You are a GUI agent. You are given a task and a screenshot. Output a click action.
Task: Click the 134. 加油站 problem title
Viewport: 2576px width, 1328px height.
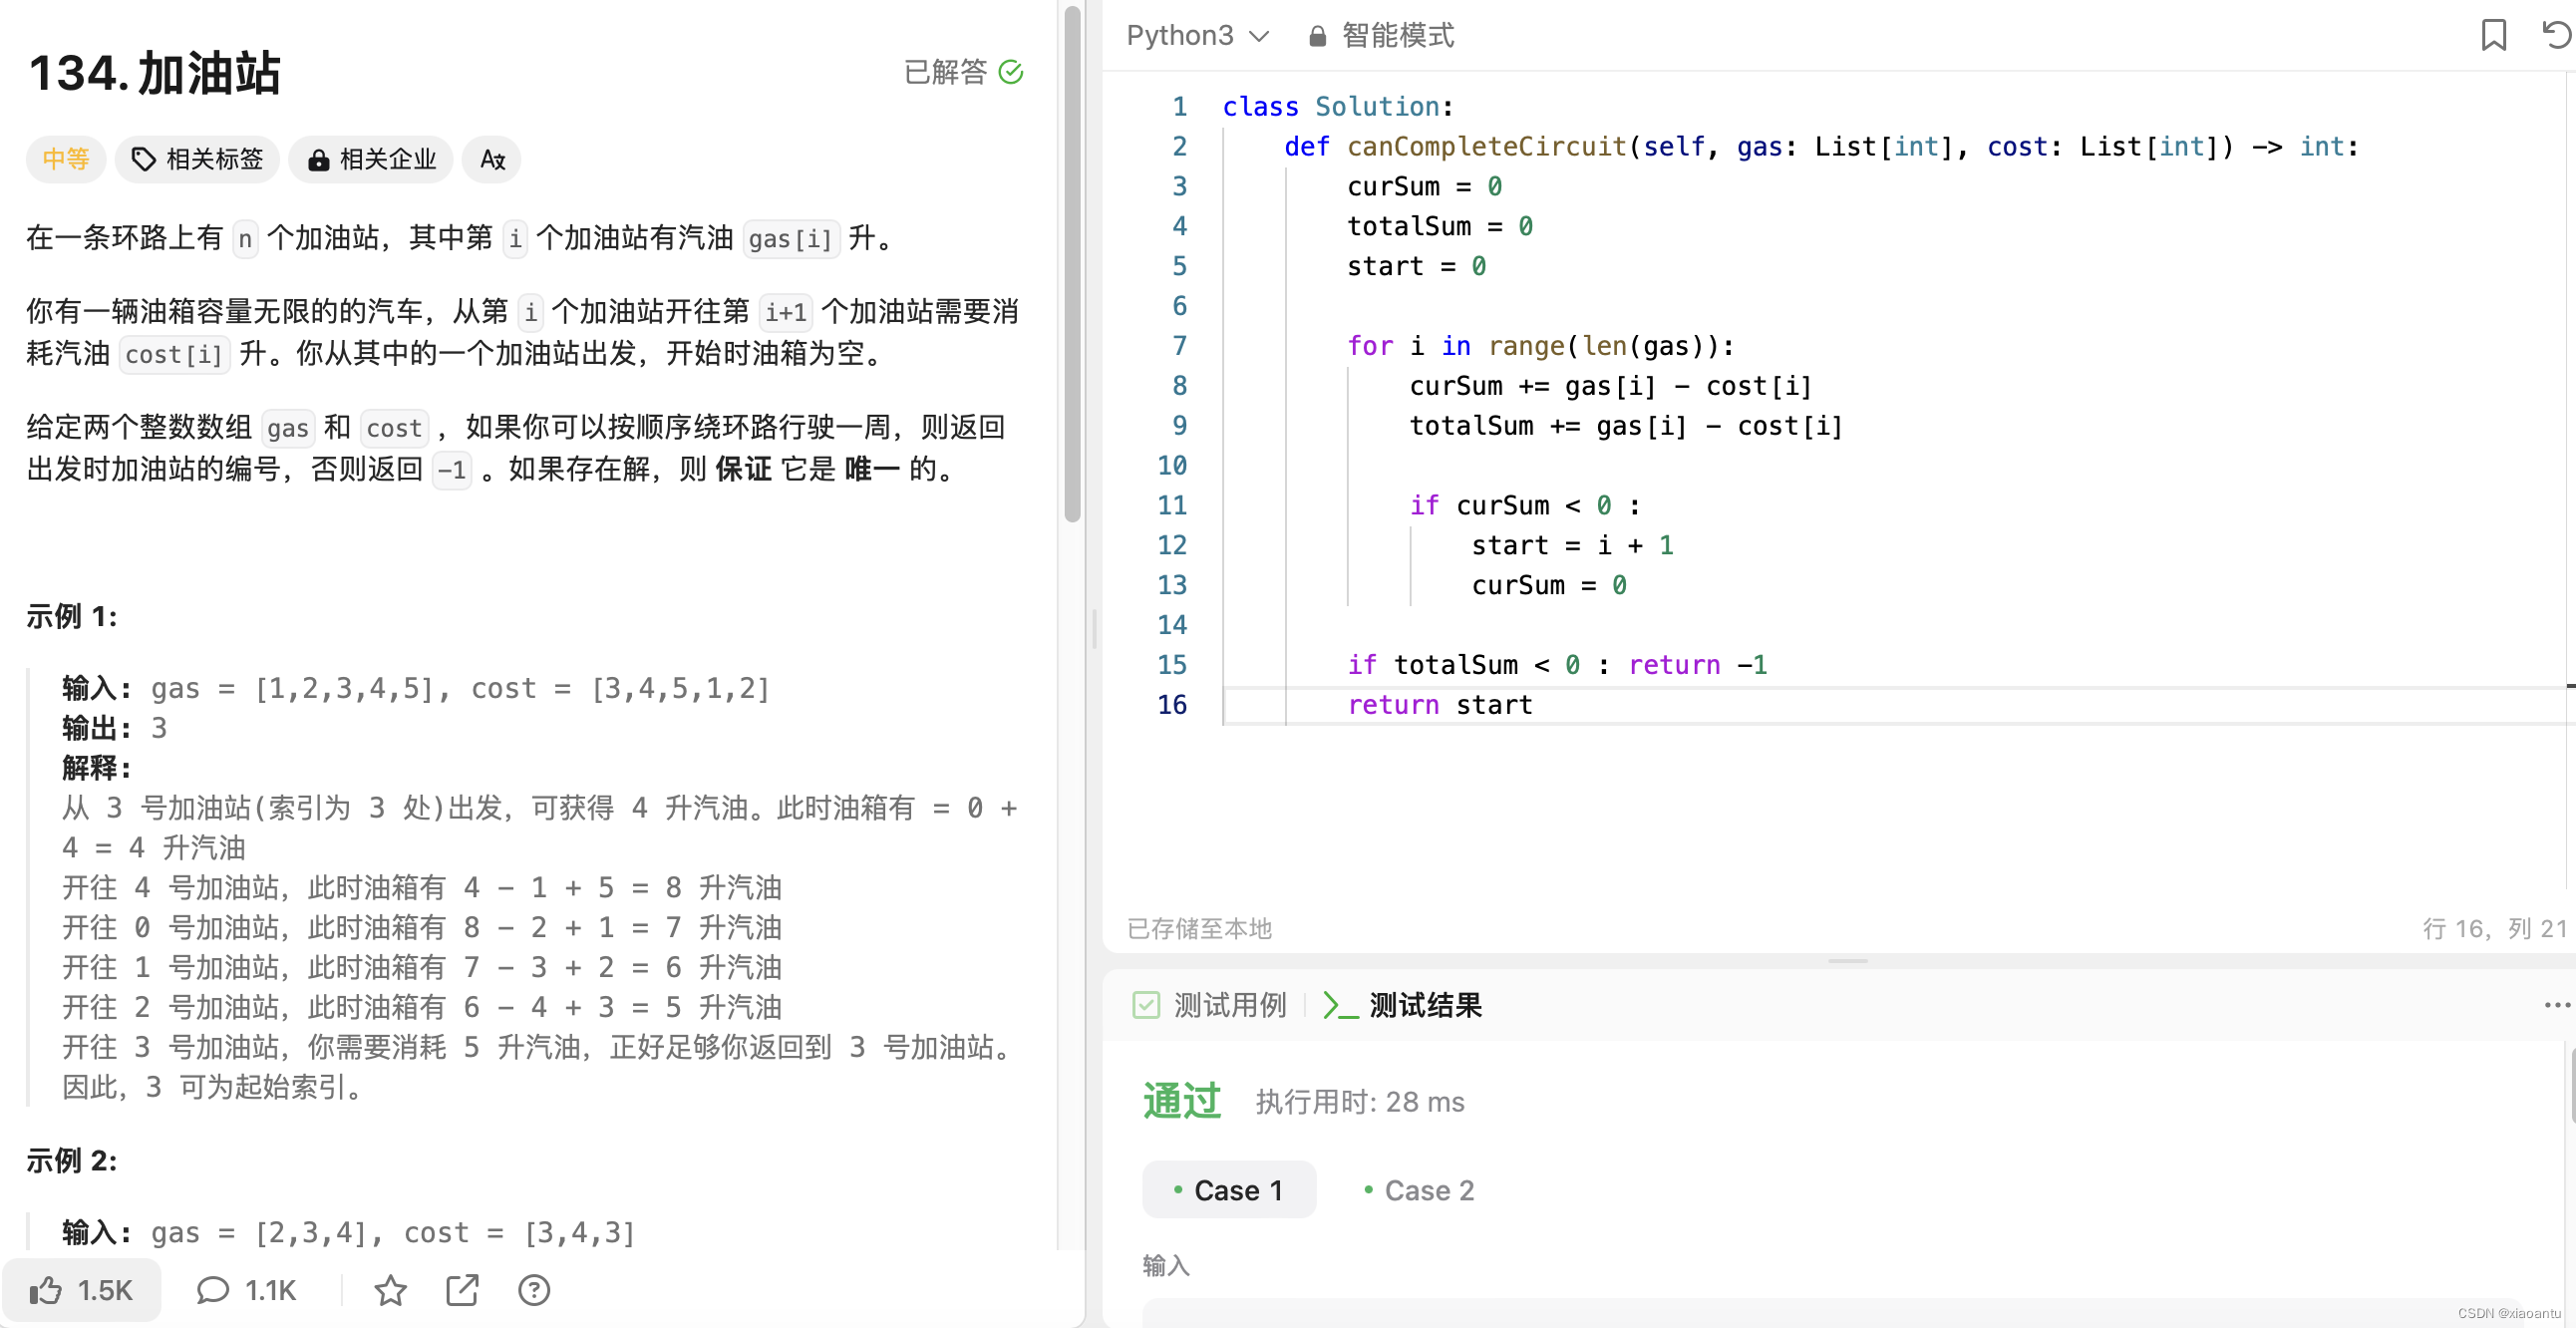[156, 73]
